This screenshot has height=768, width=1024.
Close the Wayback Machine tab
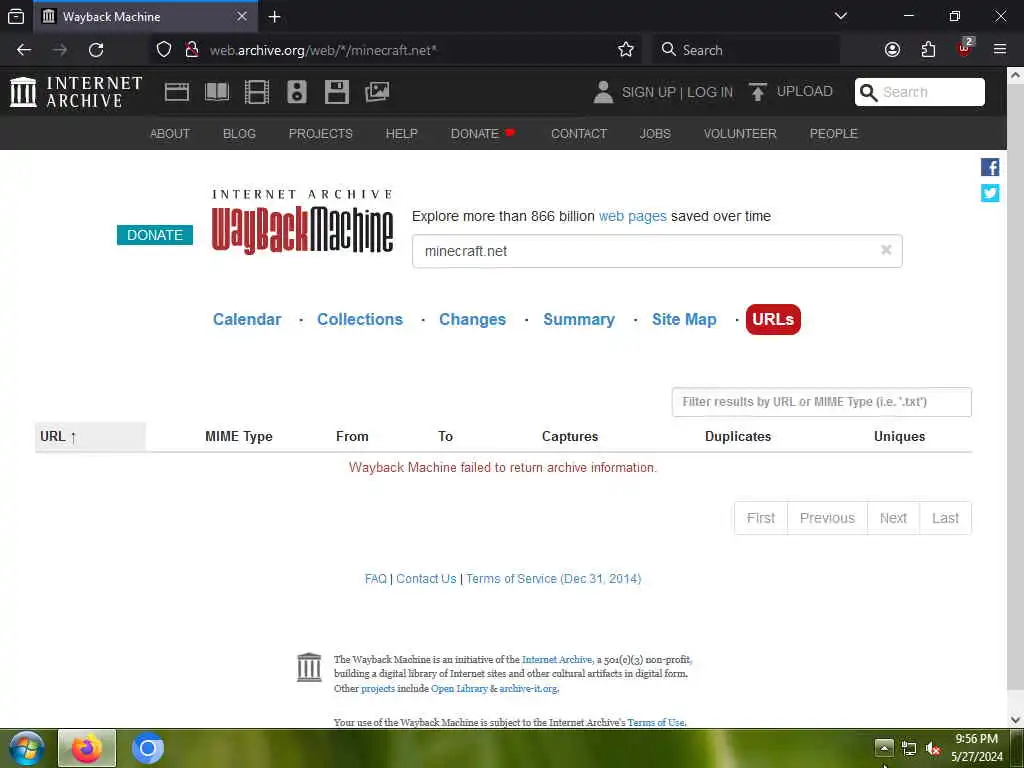[x=242, y=16]
